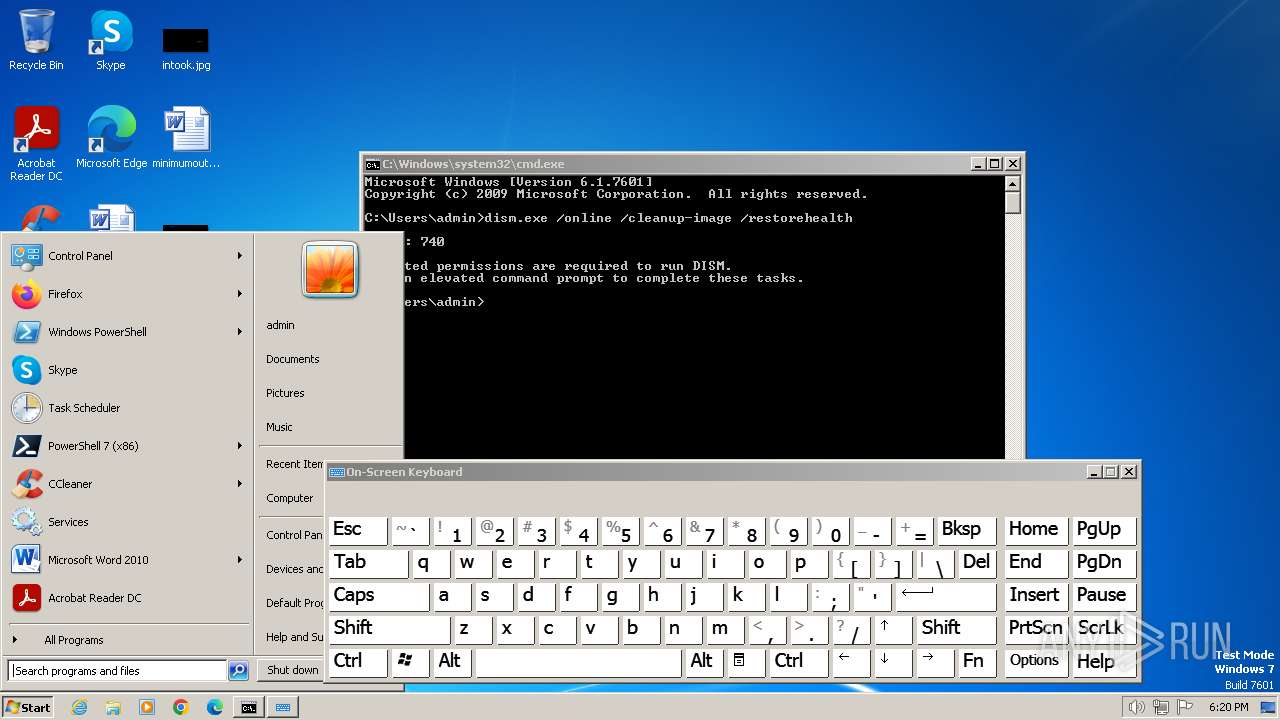Click the Action Center flag tray icon
1280x720 pixels.
[1184, 707]
